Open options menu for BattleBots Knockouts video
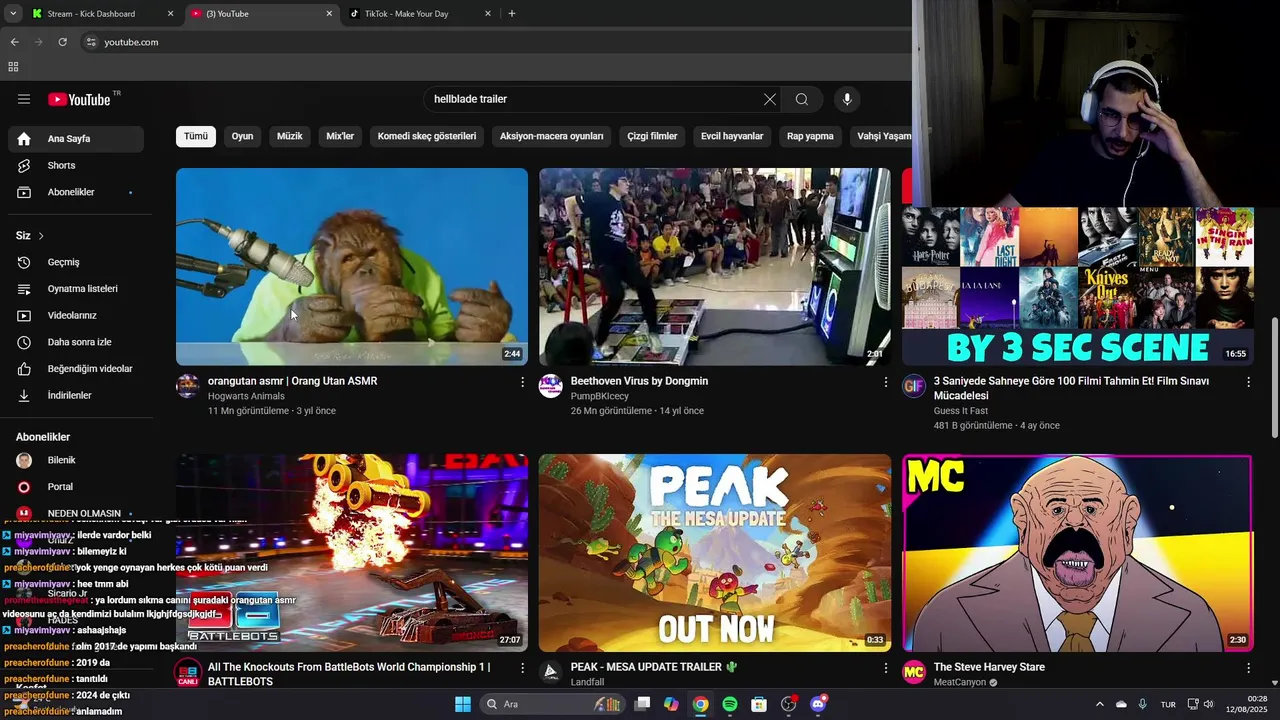1280x720 pixels. click(522, 667)
